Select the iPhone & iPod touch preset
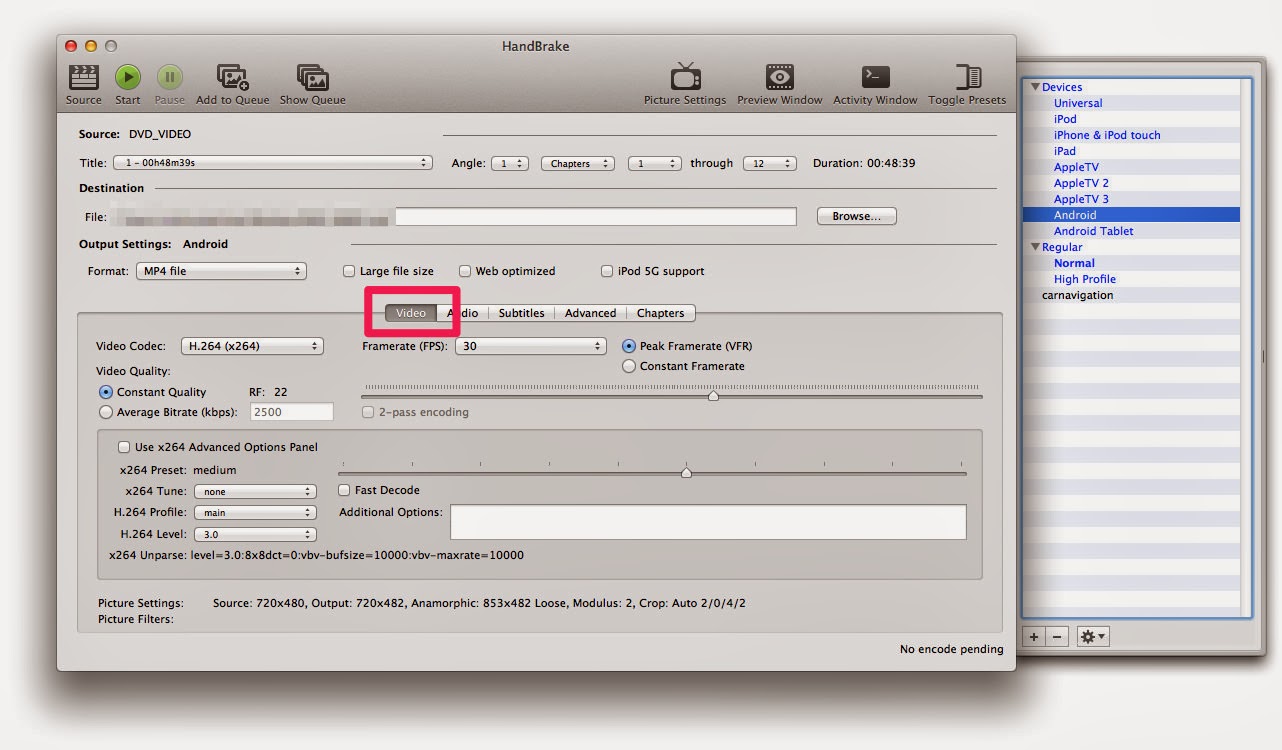This screenshot has width=1282, height=750. click(1107, 135)
